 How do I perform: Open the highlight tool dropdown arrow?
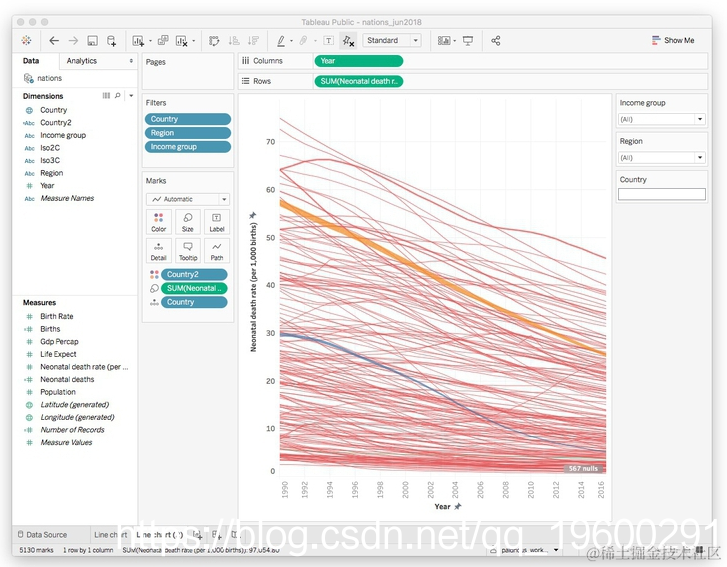point(291,41)
